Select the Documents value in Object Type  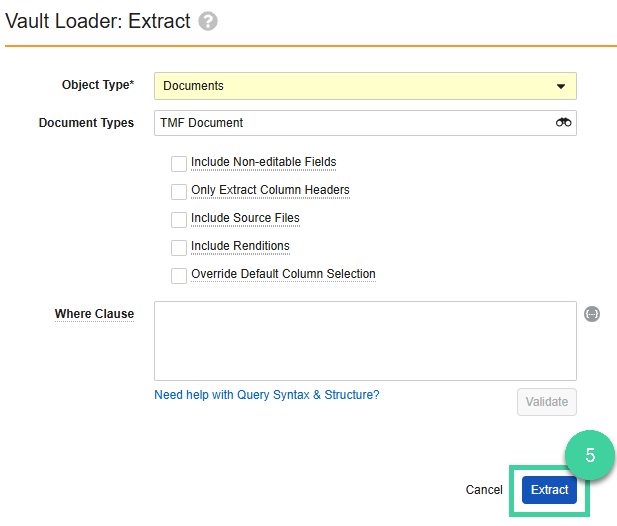[193, 86]
